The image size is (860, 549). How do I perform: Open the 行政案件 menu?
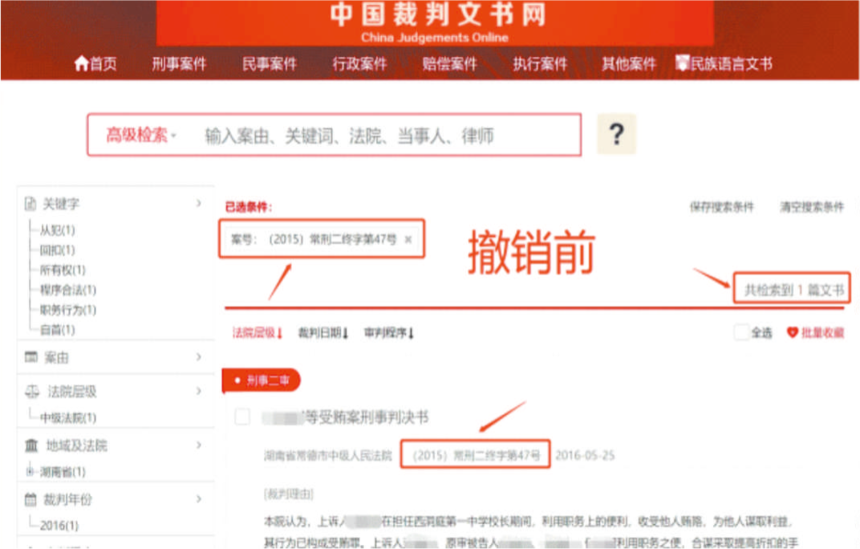coord(360,64)
